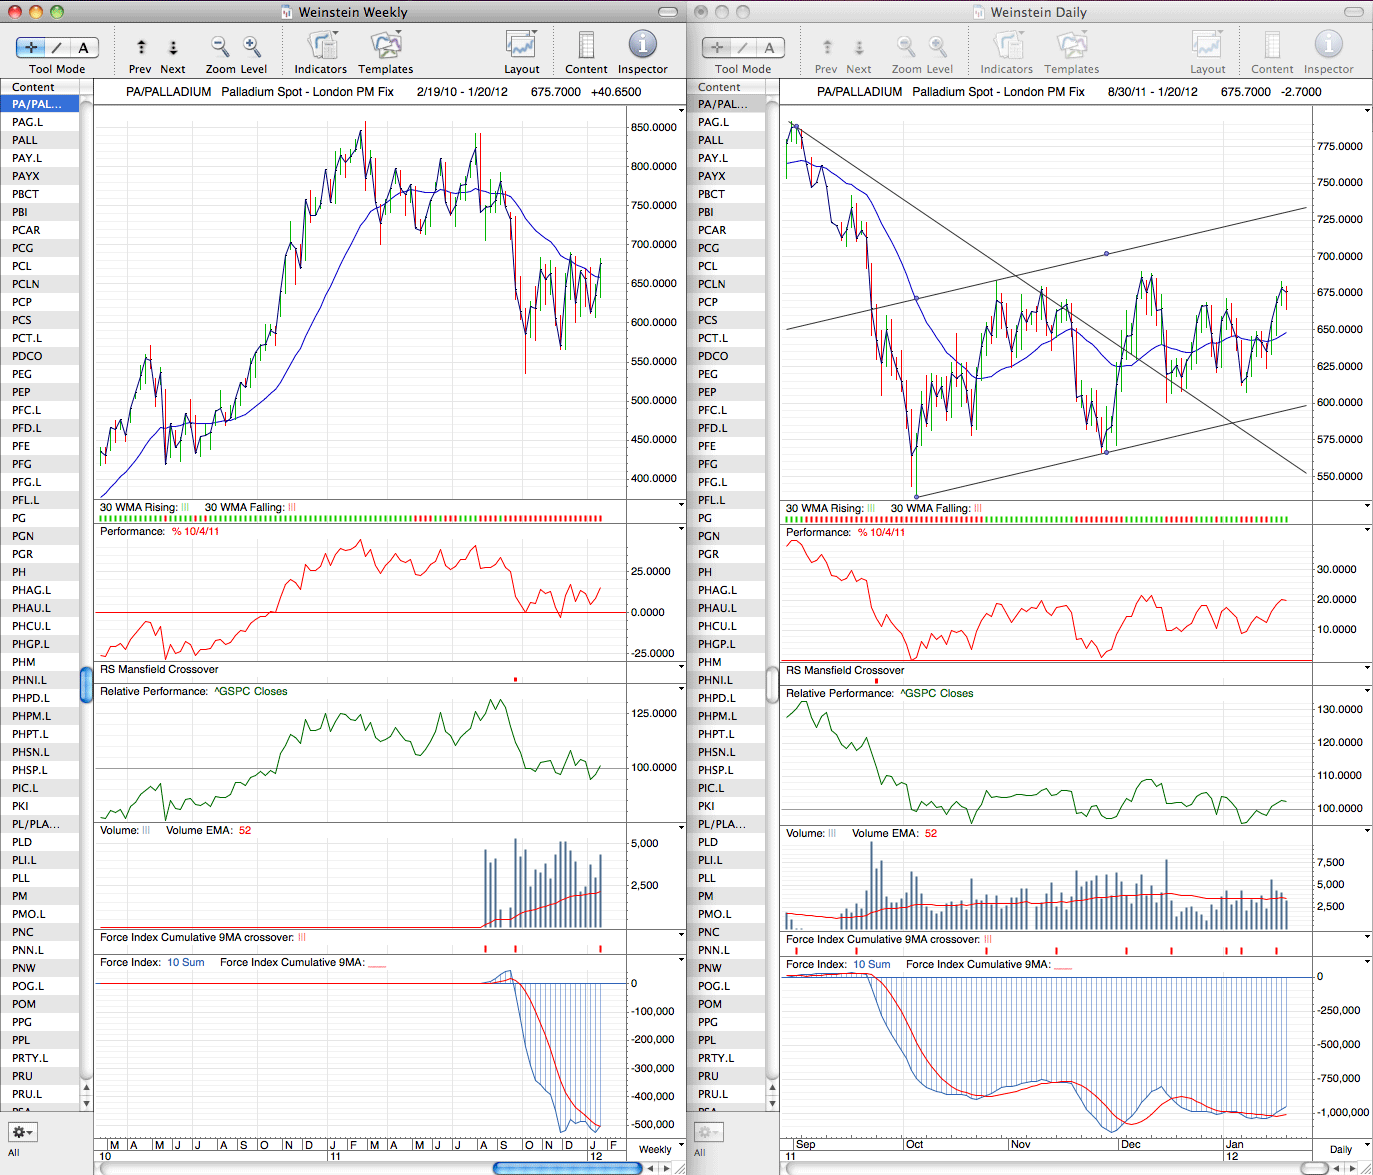1373x1175 pixels.
Task: Open the gear action menu below symbol list
Action: [22, 1132]
